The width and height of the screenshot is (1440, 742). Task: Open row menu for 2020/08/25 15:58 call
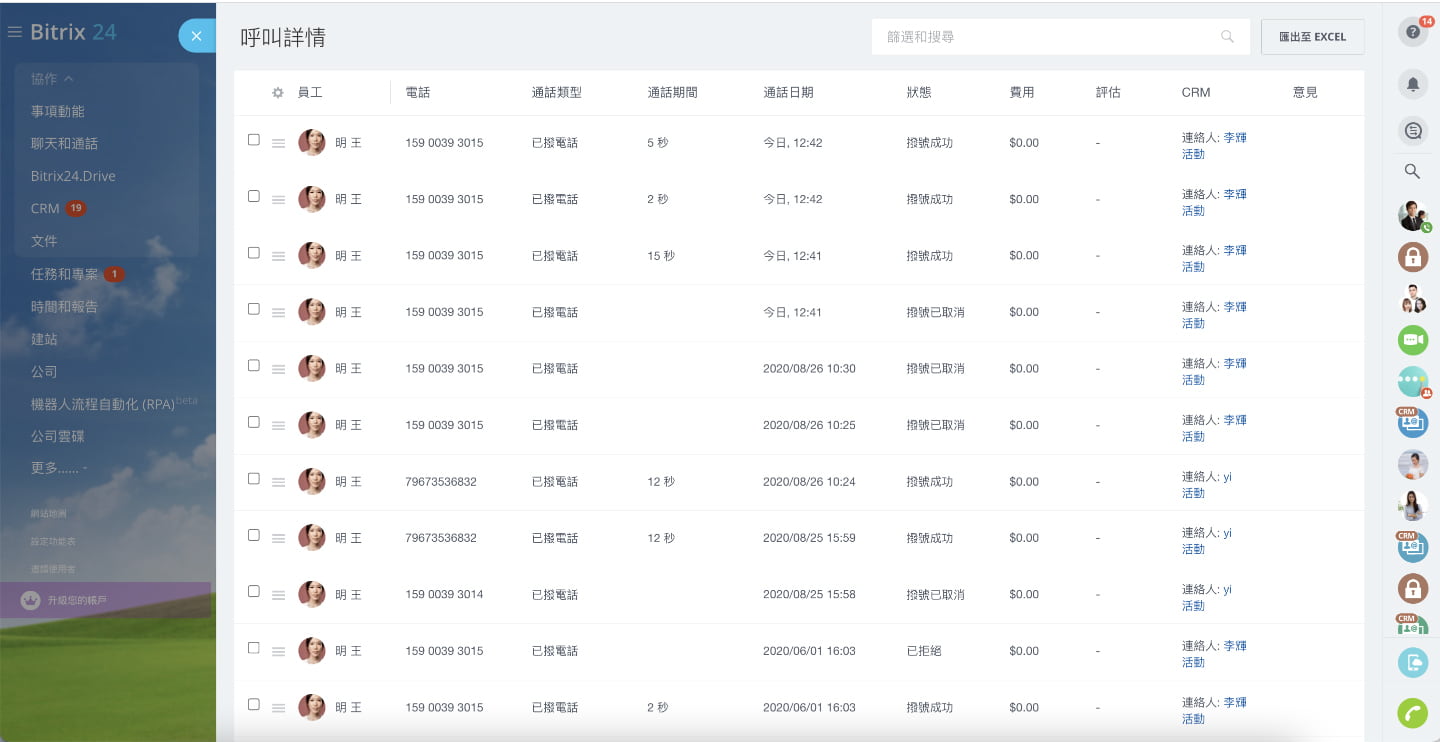pyautogui.click(x=279, y=595)
